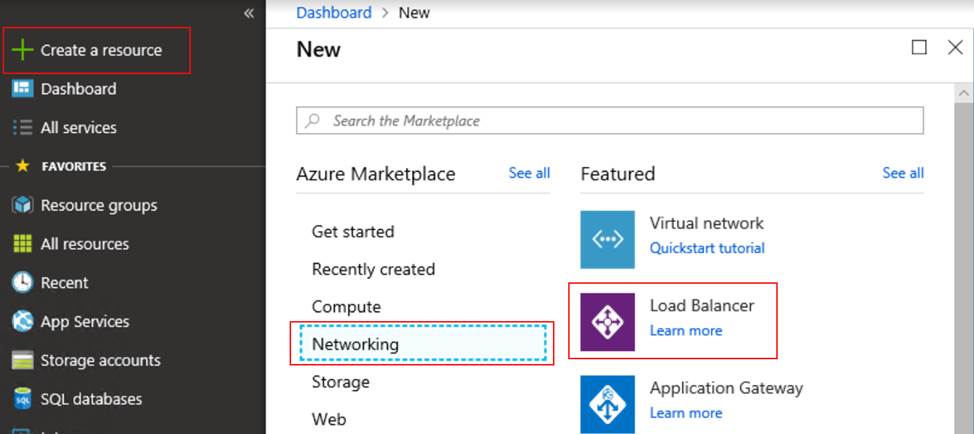Click the All services list icon
This screenshot has height=434, width=974.
[22, 128]
